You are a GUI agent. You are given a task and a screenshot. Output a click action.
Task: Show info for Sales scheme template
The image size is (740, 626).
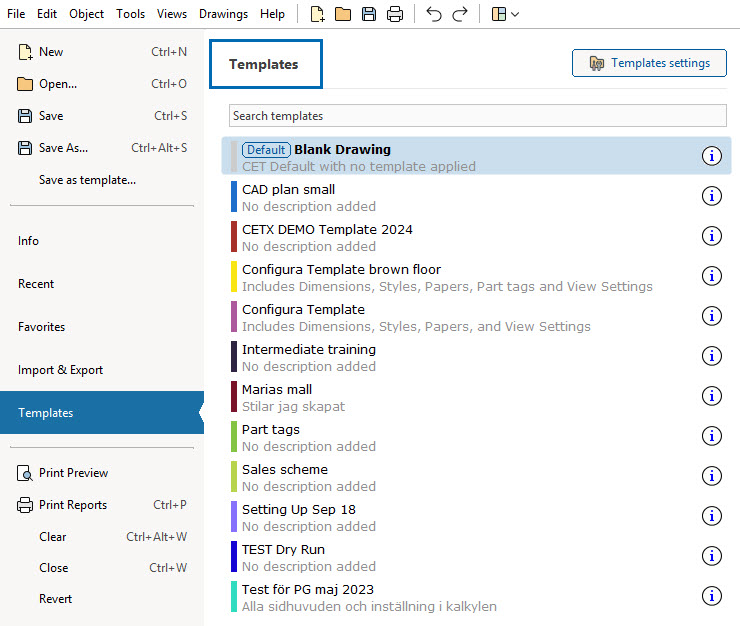pyautogui.click(x=712, y=476)
